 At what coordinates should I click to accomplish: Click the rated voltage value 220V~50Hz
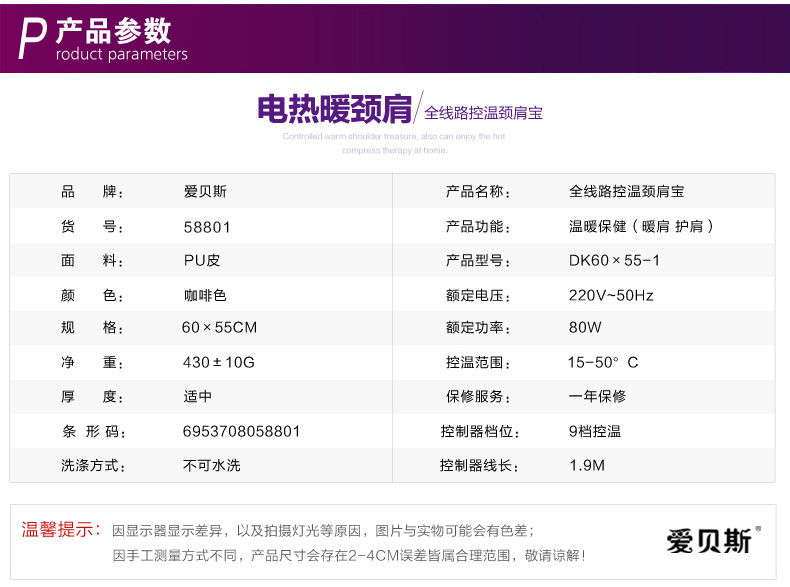click(611, 295)
